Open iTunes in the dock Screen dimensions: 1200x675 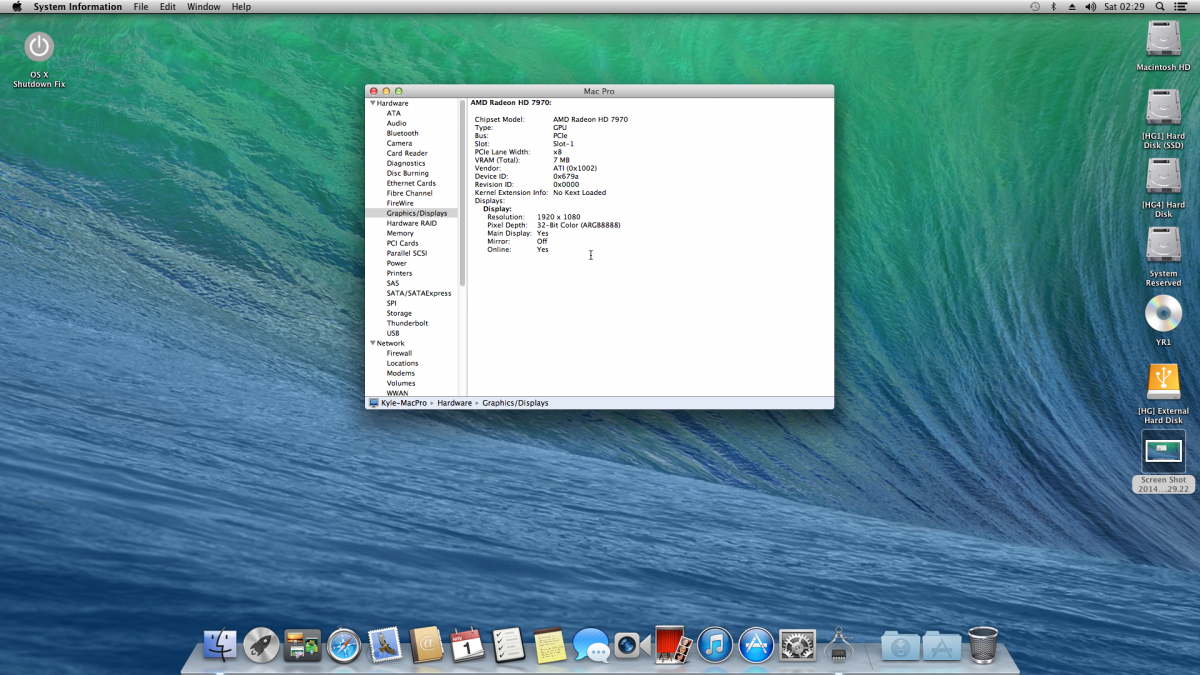715,645
